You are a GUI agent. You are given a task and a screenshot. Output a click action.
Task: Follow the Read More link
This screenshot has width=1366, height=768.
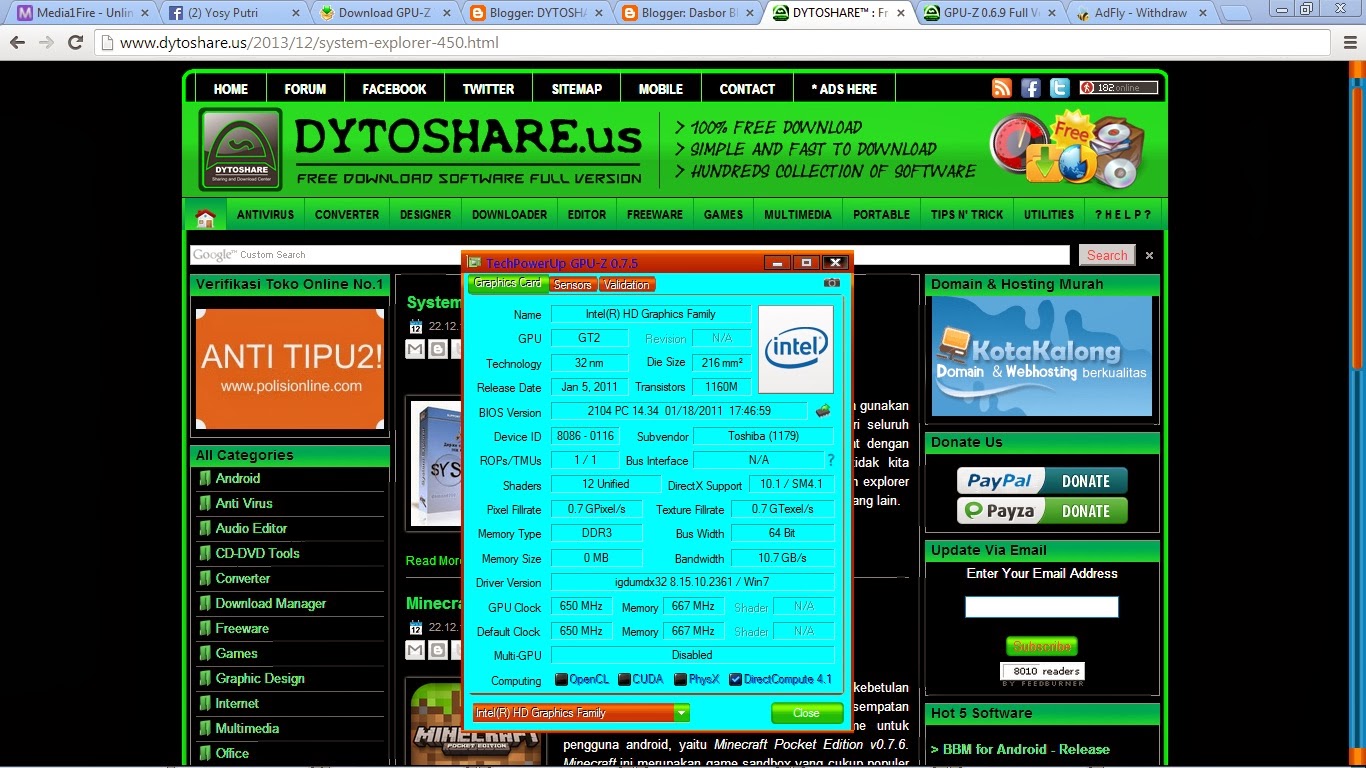click(x=434, y=561)
